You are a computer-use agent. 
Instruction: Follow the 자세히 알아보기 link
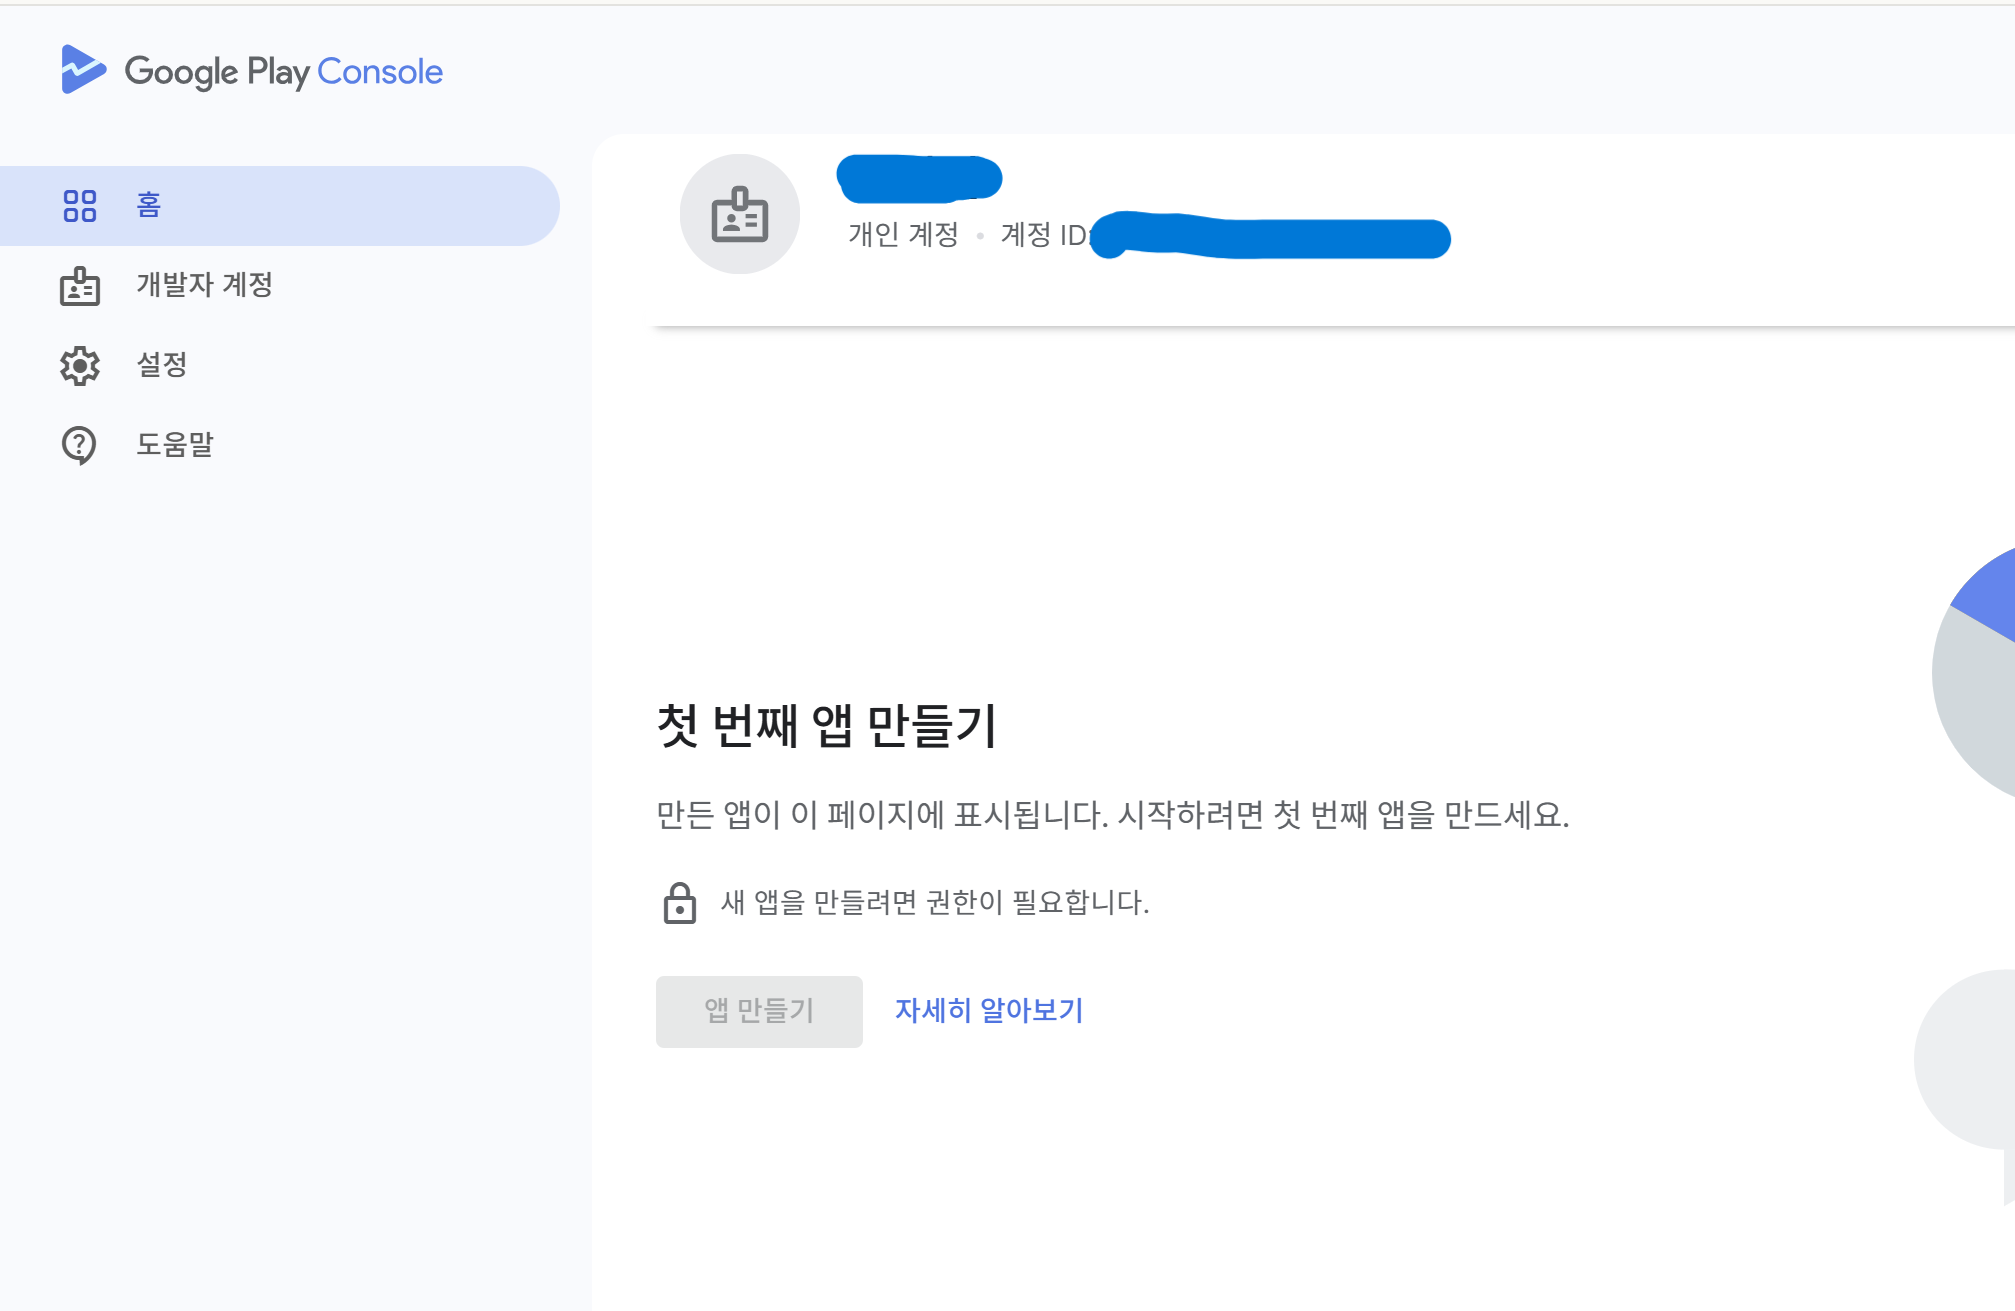(x=988, y=1011)
